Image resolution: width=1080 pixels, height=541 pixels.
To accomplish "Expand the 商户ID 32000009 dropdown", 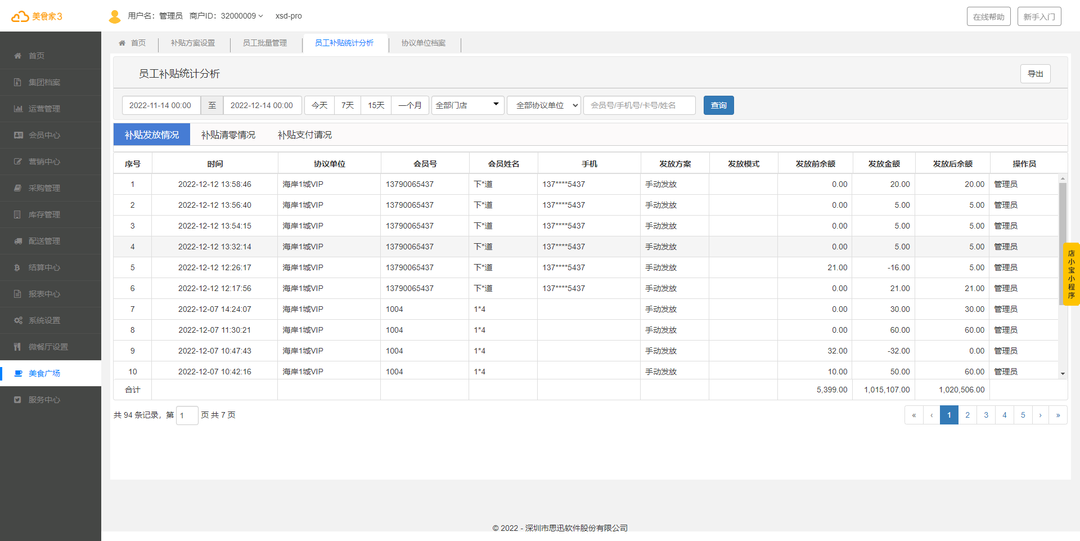I will click(x=228, y=16).
